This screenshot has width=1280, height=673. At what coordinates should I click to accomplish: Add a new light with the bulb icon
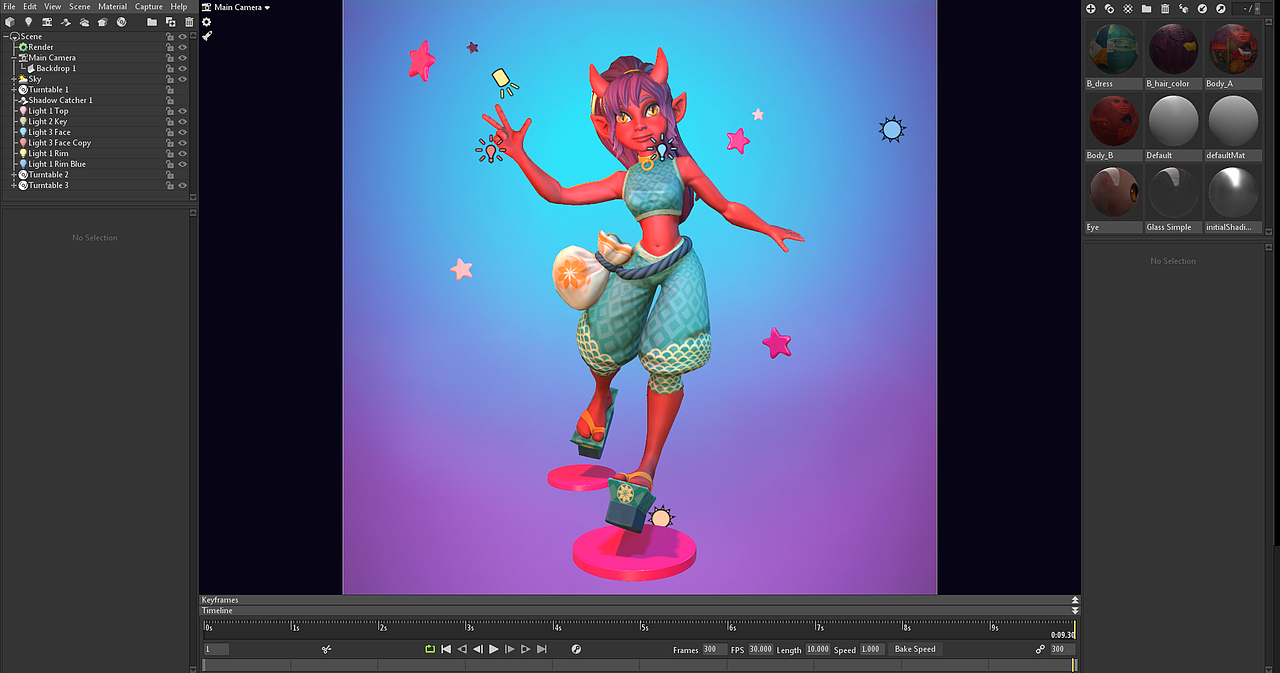[28, 21]
